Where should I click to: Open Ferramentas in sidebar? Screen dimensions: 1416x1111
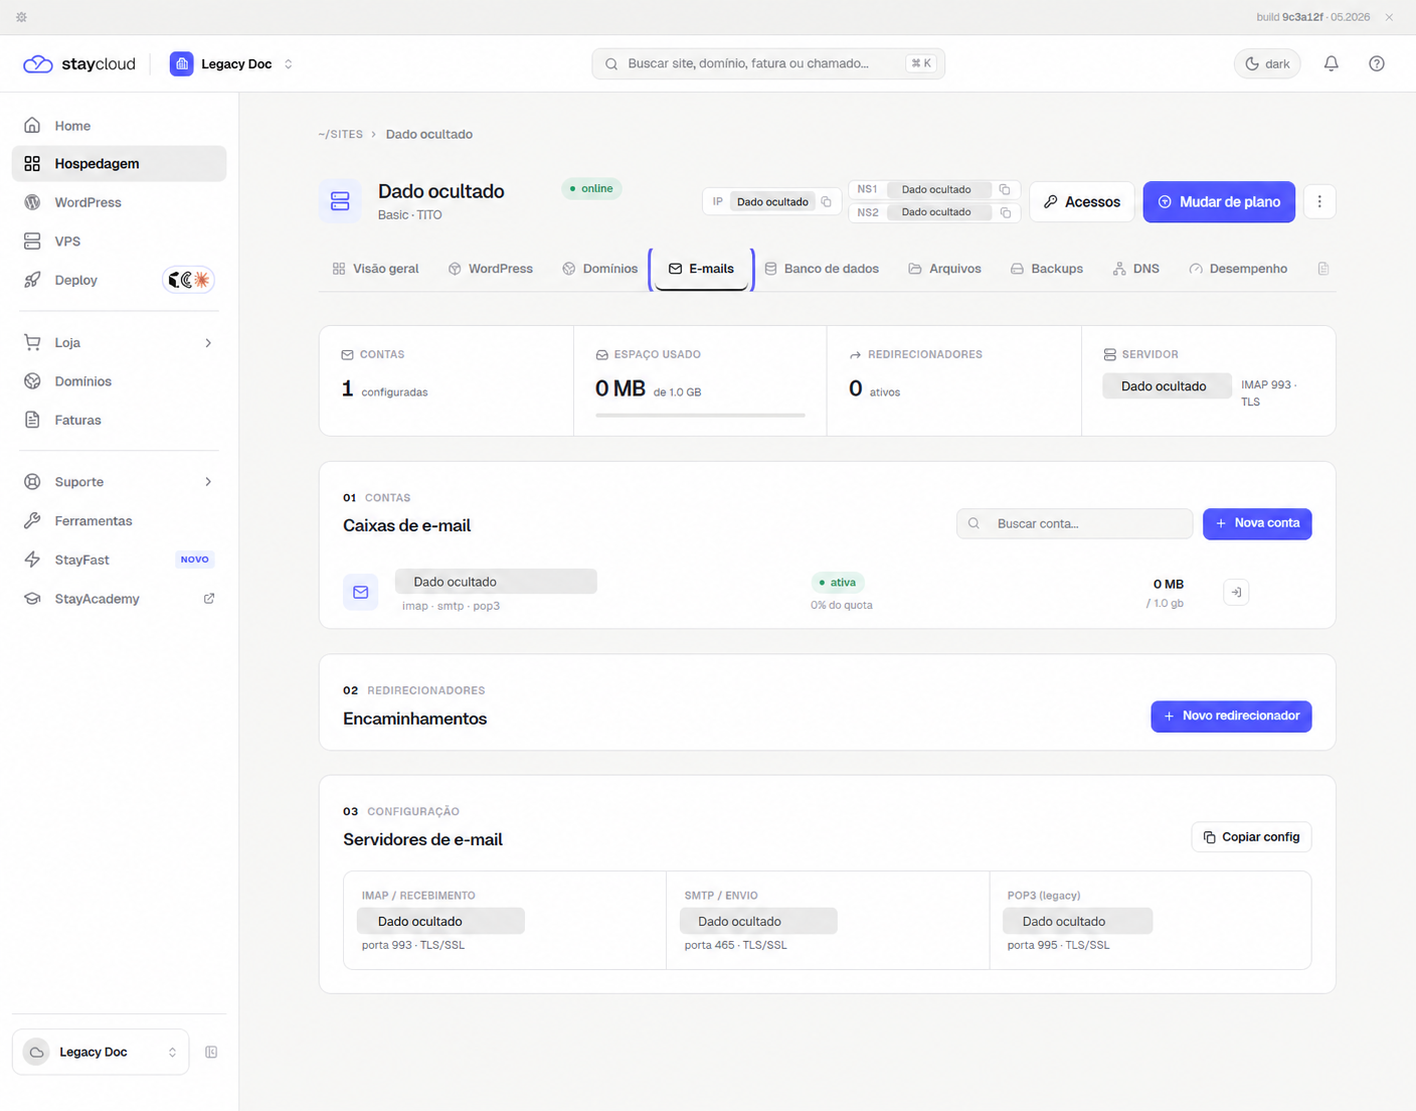pyautogui.click(x=119, y=521)
